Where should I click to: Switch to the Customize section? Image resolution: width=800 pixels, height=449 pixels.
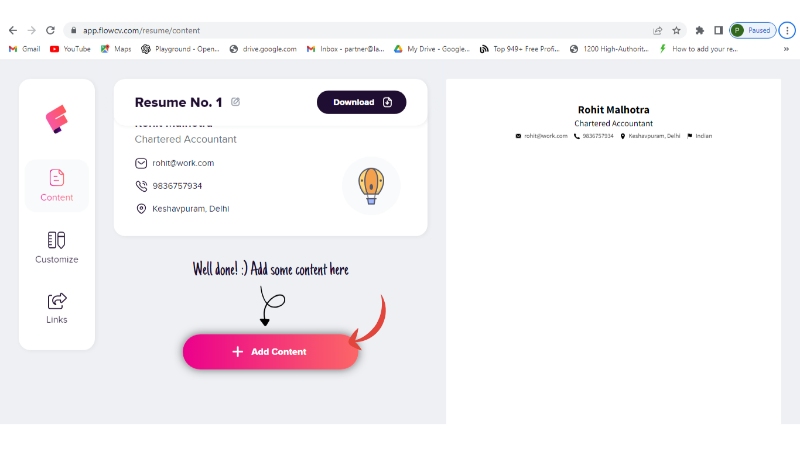pyautogui.click(x=57, y=247)
